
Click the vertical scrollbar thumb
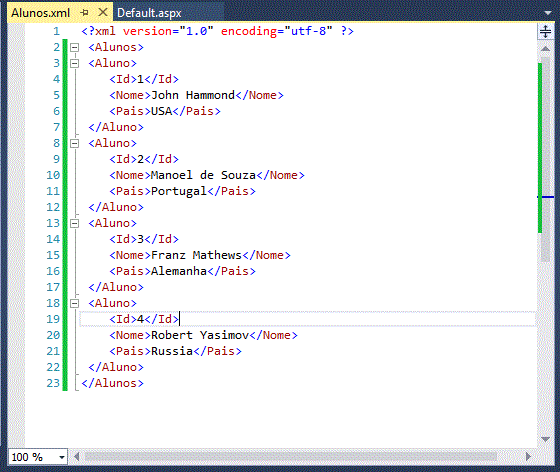545,159
